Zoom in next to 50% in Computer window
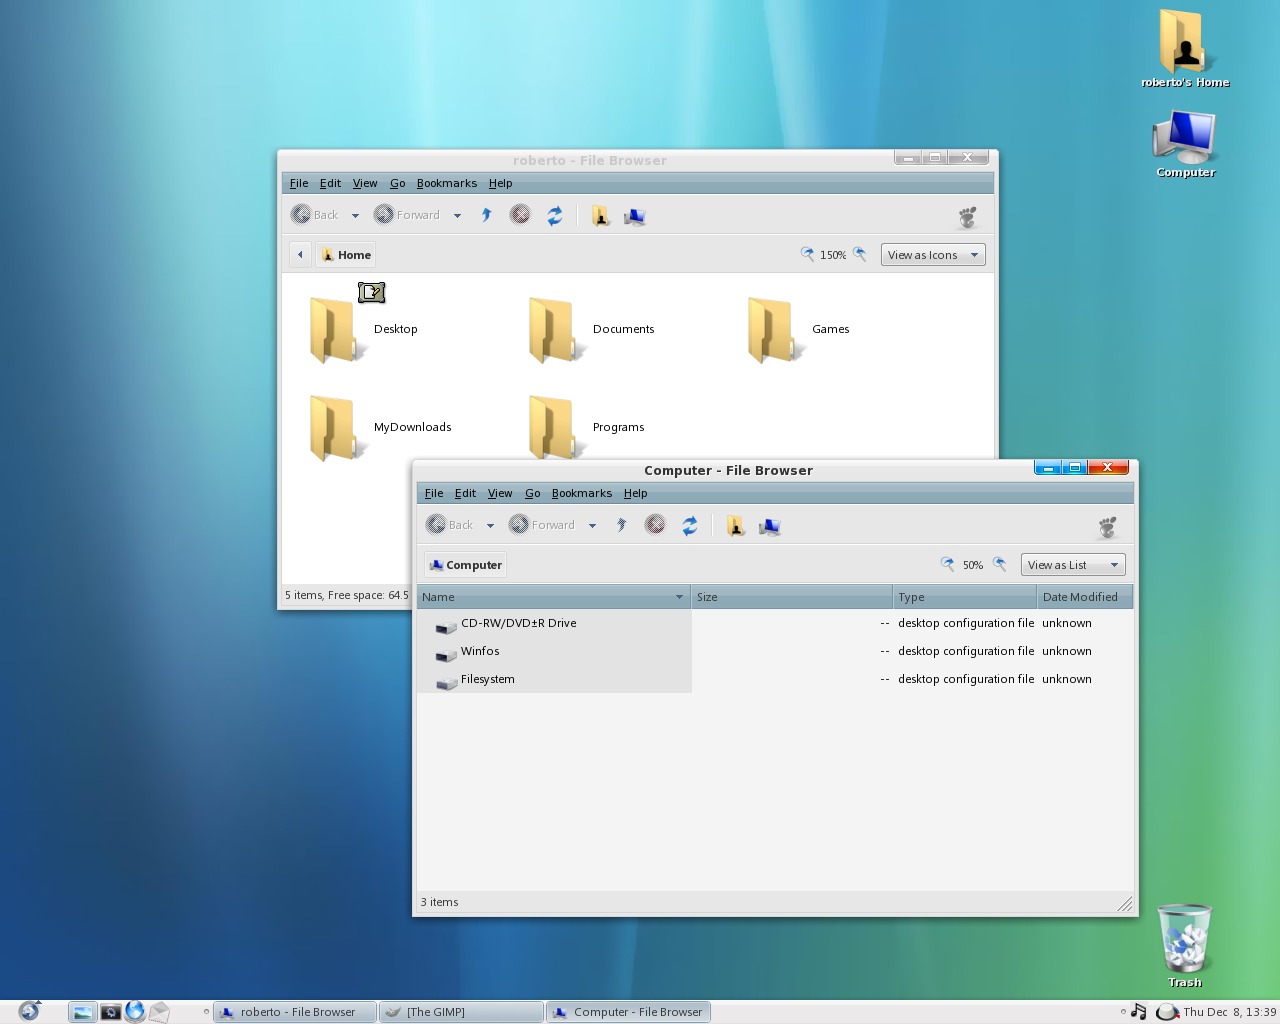Screen dimensions: 1280x1024 click(999, 564)
